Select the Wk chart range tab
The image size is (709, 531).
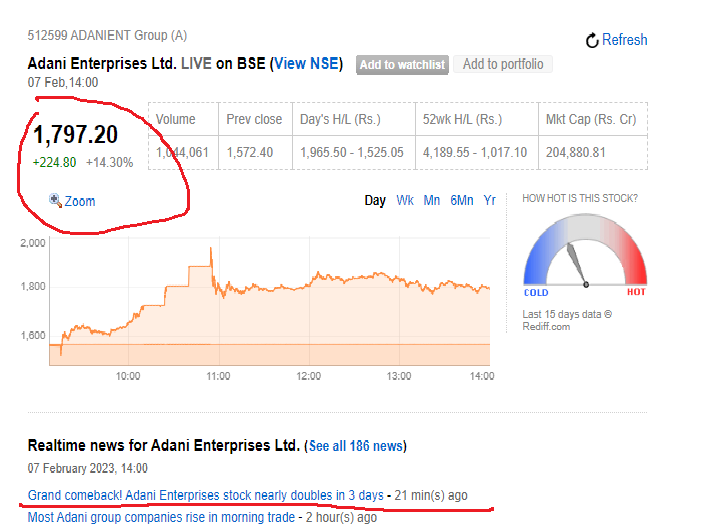click(x=405, y=200)
